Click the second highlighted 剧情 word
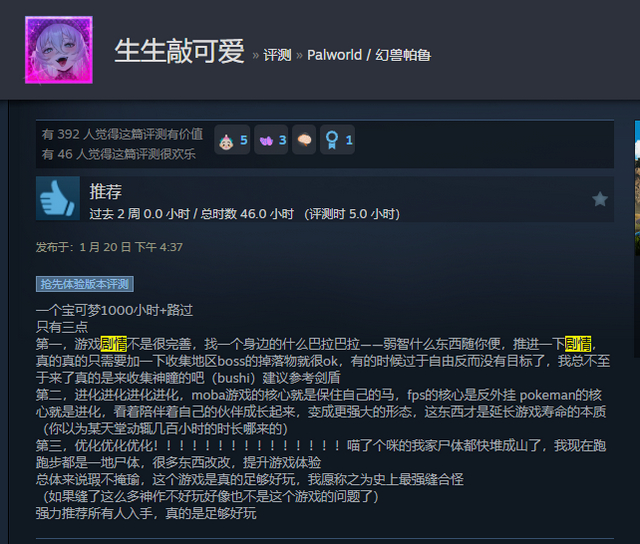The image size is (640, 544). [578, 344]
